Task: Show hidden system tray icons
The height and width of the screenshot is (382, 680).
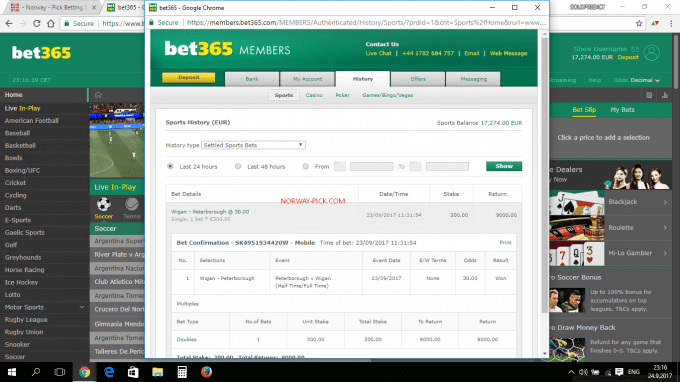Action: (571, 372)
